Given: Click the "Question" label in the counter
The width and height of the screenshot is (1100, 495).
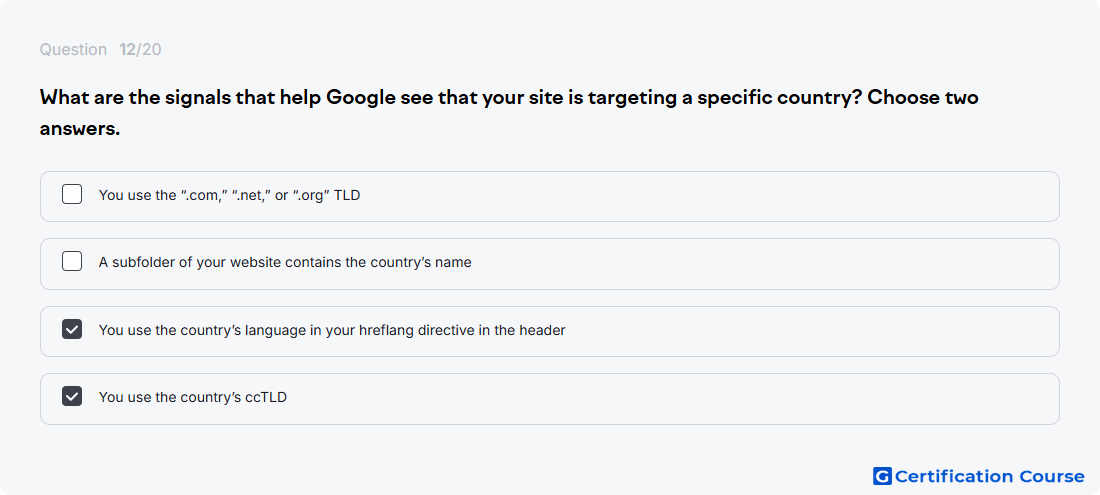Looking at the screenshot, I should (x=73, y=50).
